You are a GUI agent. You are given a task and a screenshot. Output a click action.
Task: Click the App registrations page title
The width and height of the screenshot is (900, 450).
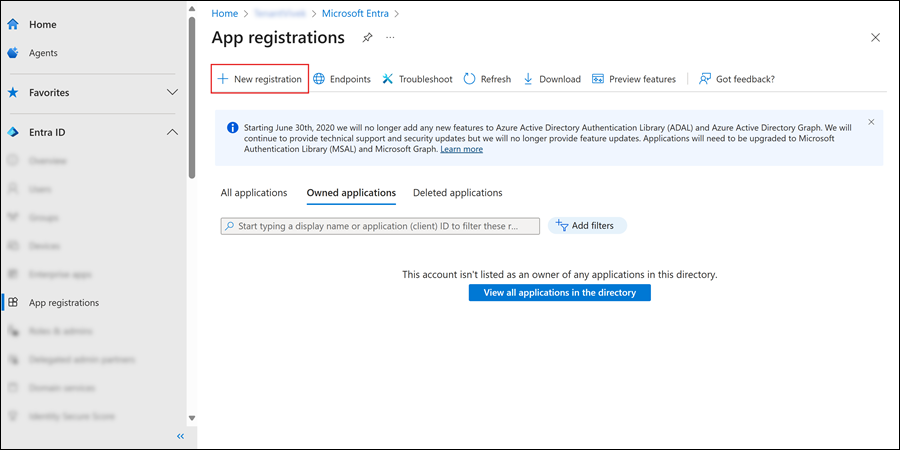pyautogui.click(x=278, y=38)
